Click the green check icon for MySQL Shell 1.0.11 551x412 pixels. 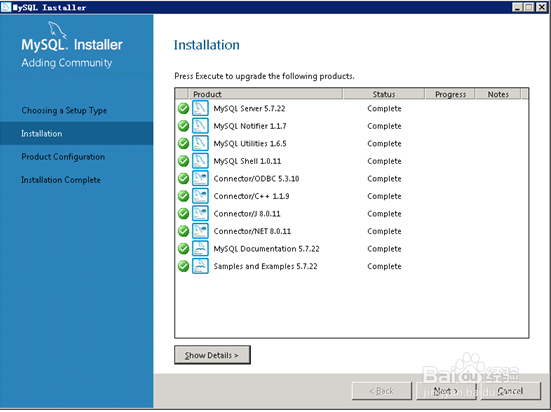pos(183,161)
